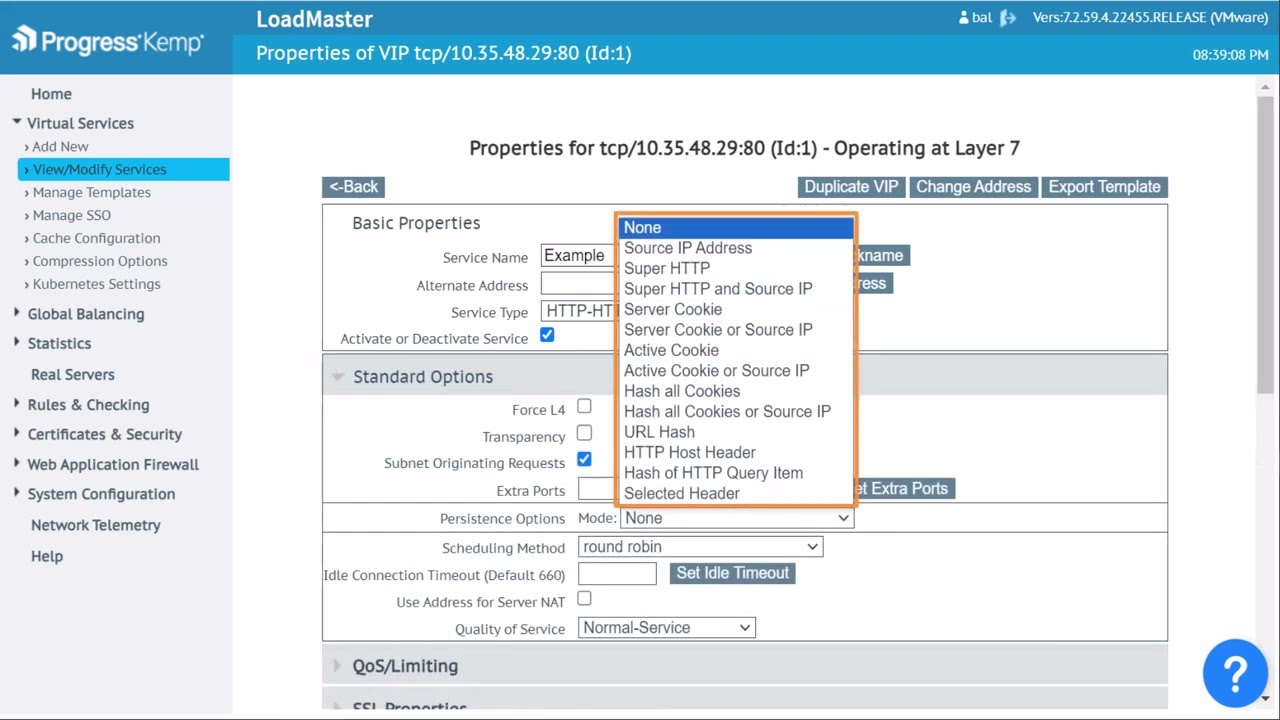Select Super HTTP from persistence list
This screenshot has width=1280, height=720.
[x=667, y=268]
